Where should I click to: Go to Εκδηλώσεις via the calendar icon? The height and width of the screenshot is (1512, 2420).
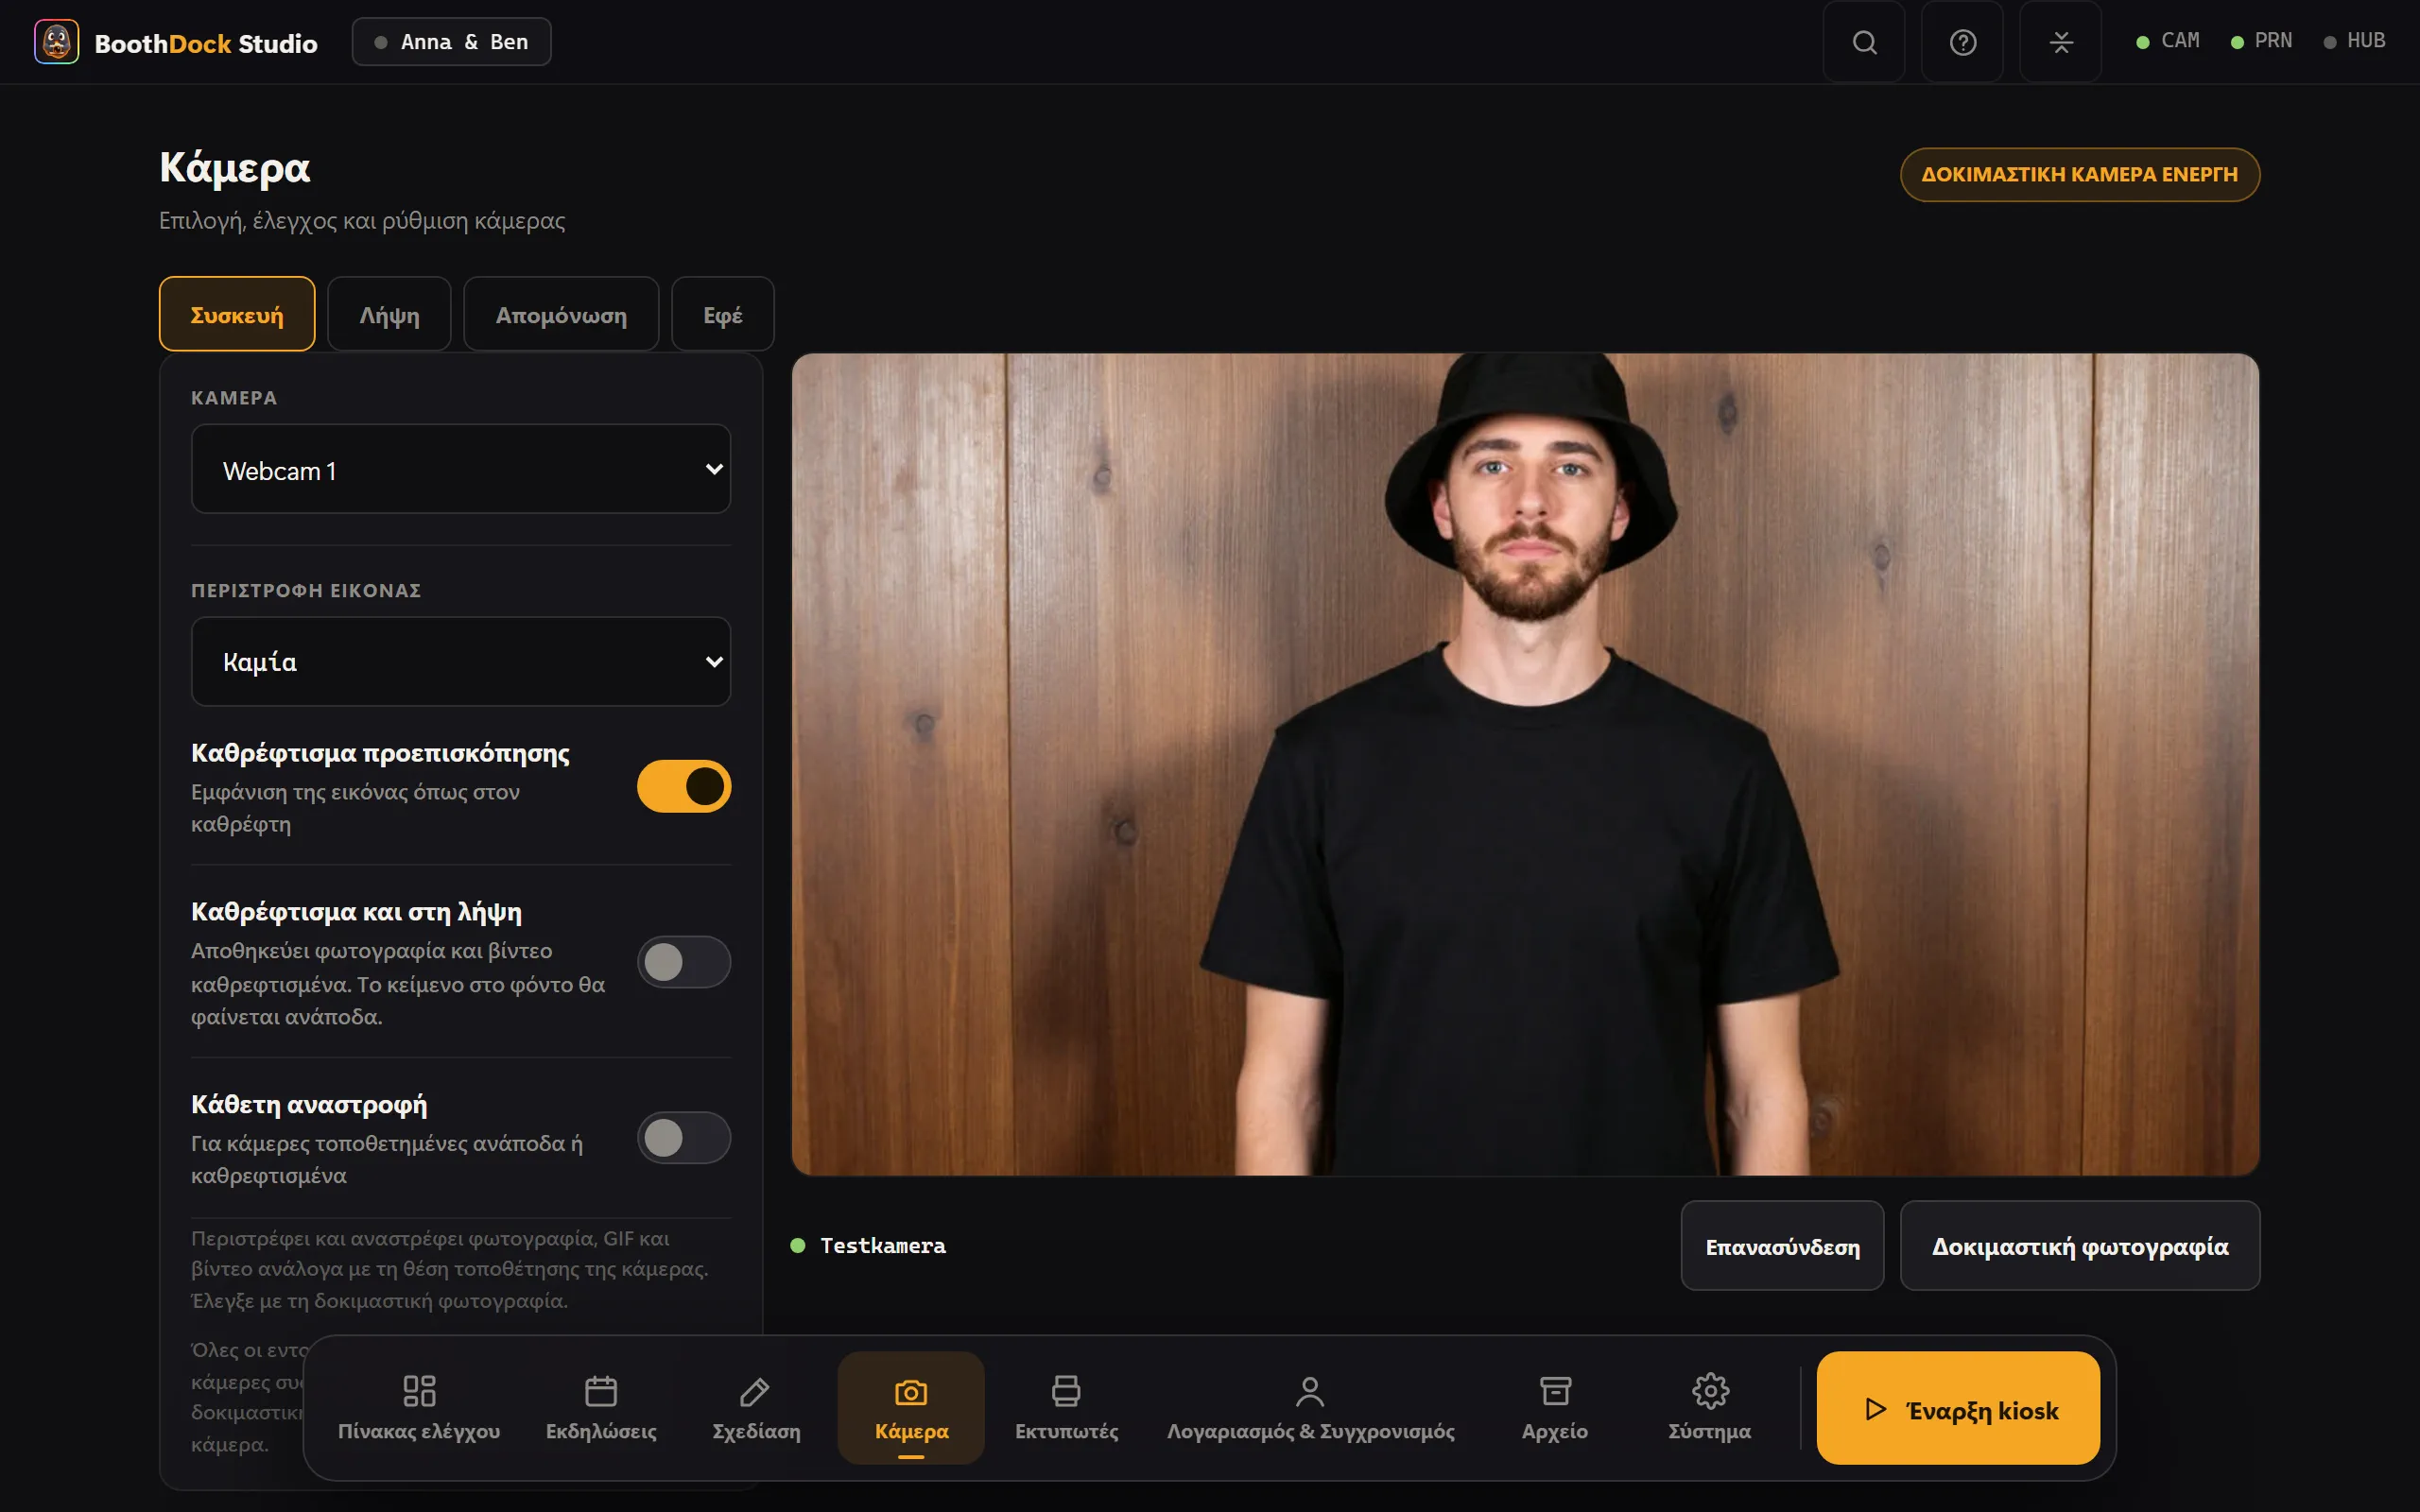tap(601, 1407)
